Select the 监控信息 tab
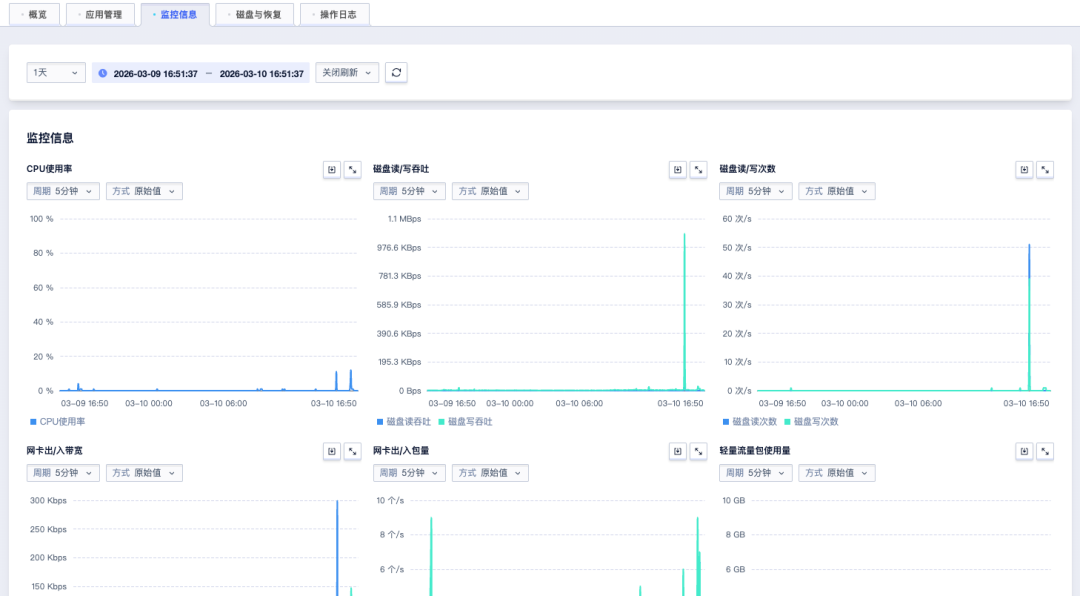Viewport: 1080px width, 596px height. 175,14
